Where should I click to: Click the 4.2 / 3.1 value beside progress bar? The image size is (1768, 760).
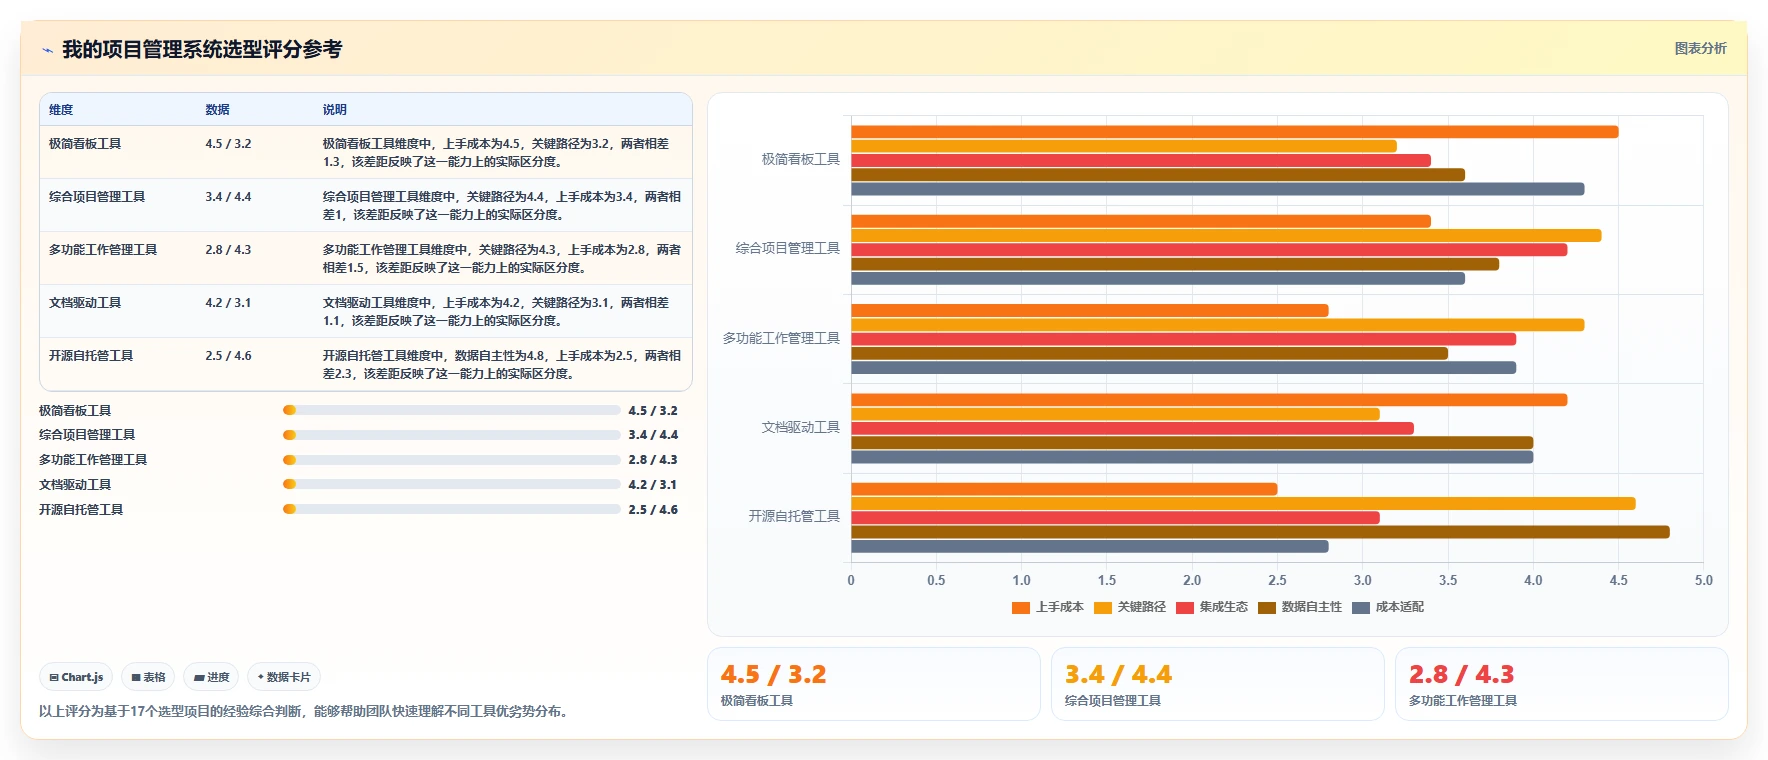coord(653,484)
